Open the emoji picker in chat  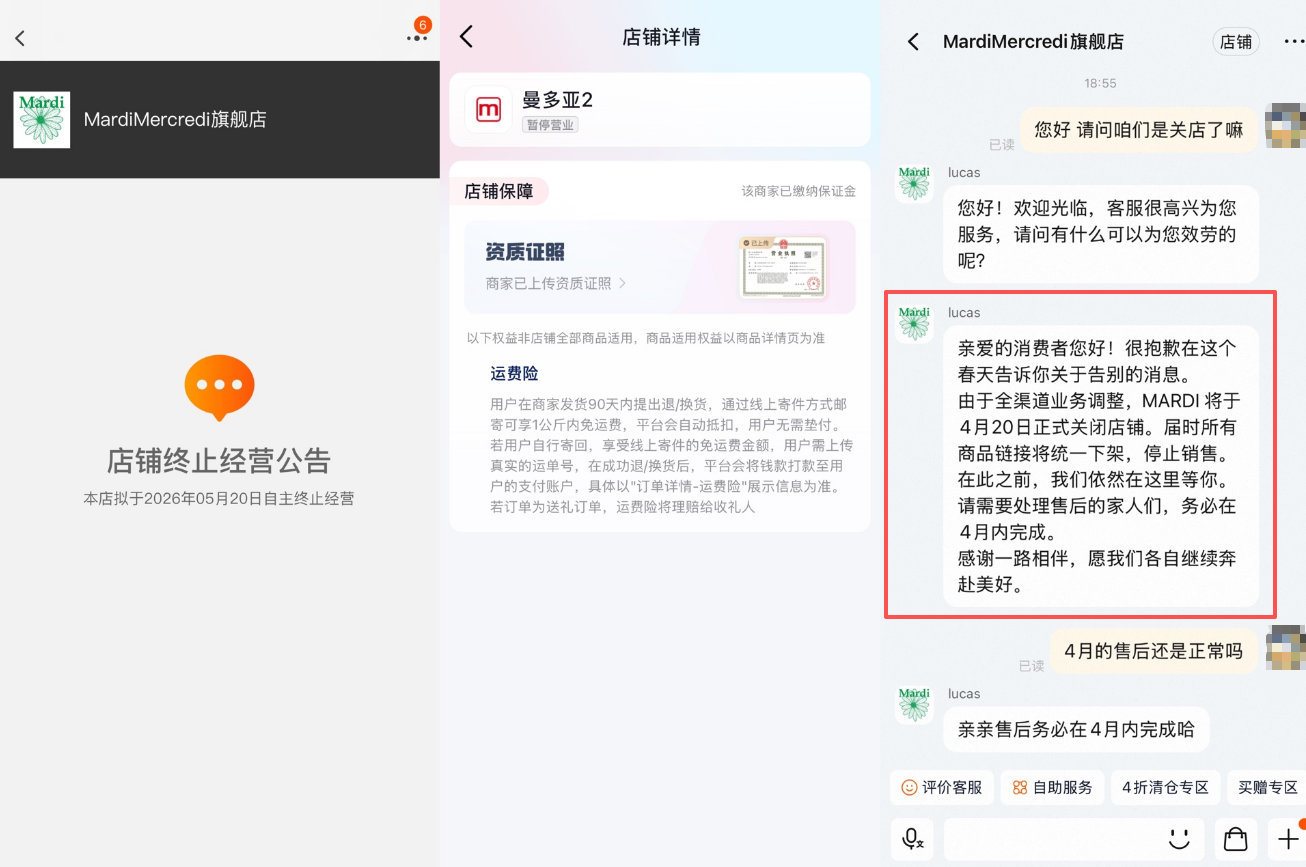(1179, 838)
